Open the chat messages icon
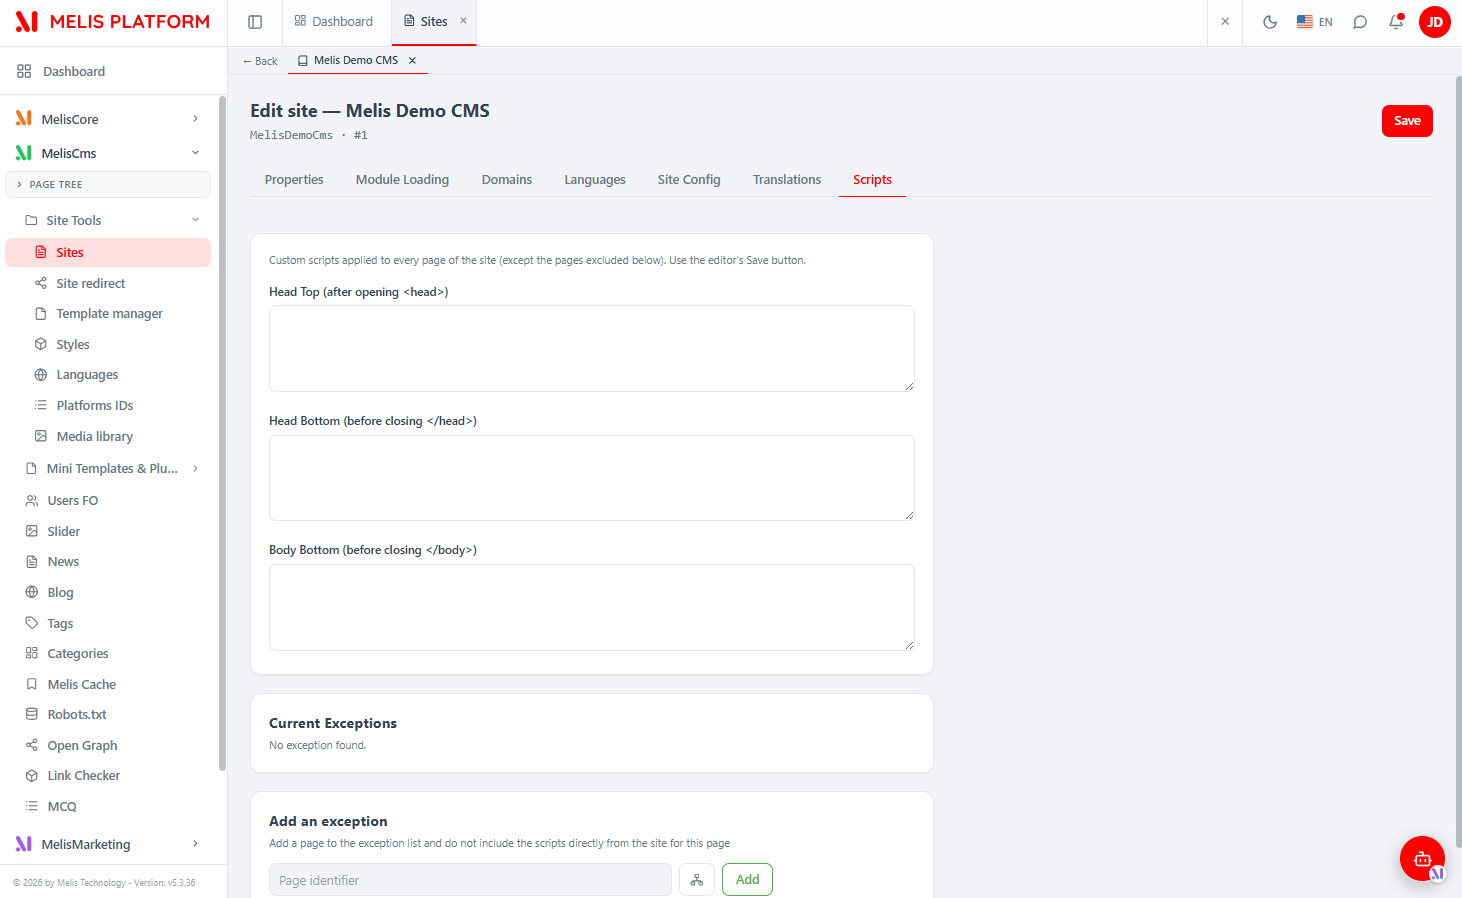The width and height of the screenshot is (1462, 898). tap(1360, 22)
